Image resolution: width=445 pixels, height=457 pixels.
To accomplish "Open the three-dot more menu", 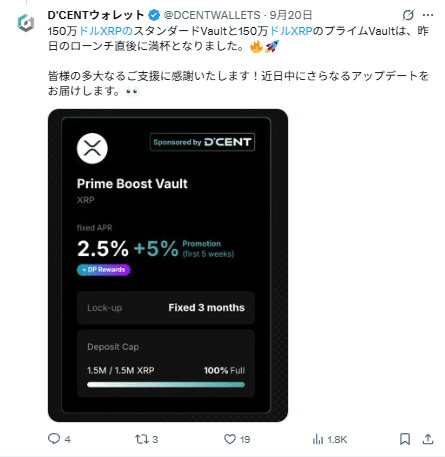I will tap(428, 15).
